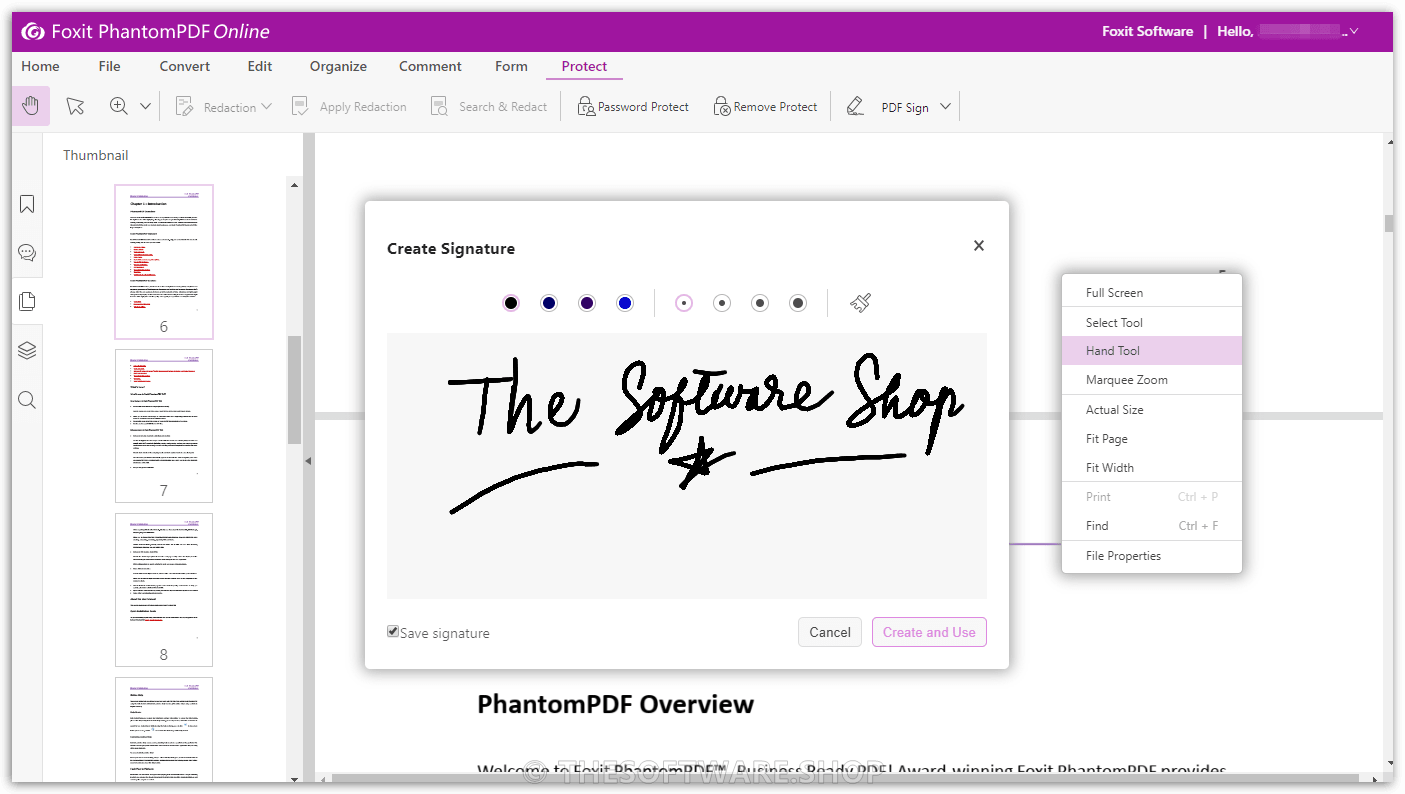Click the Redaction tool icon
Viewport: 1405px width, 794px height.
[184, 107]
